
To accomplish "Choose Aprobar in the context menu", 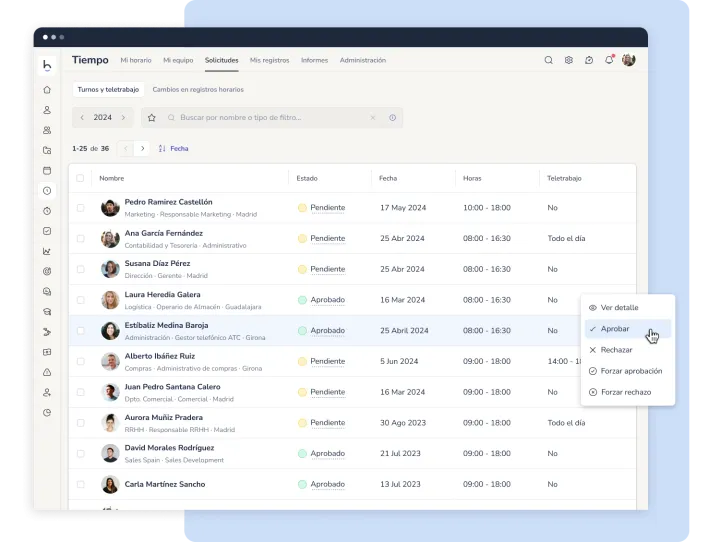I will click(x=615, y=328).
